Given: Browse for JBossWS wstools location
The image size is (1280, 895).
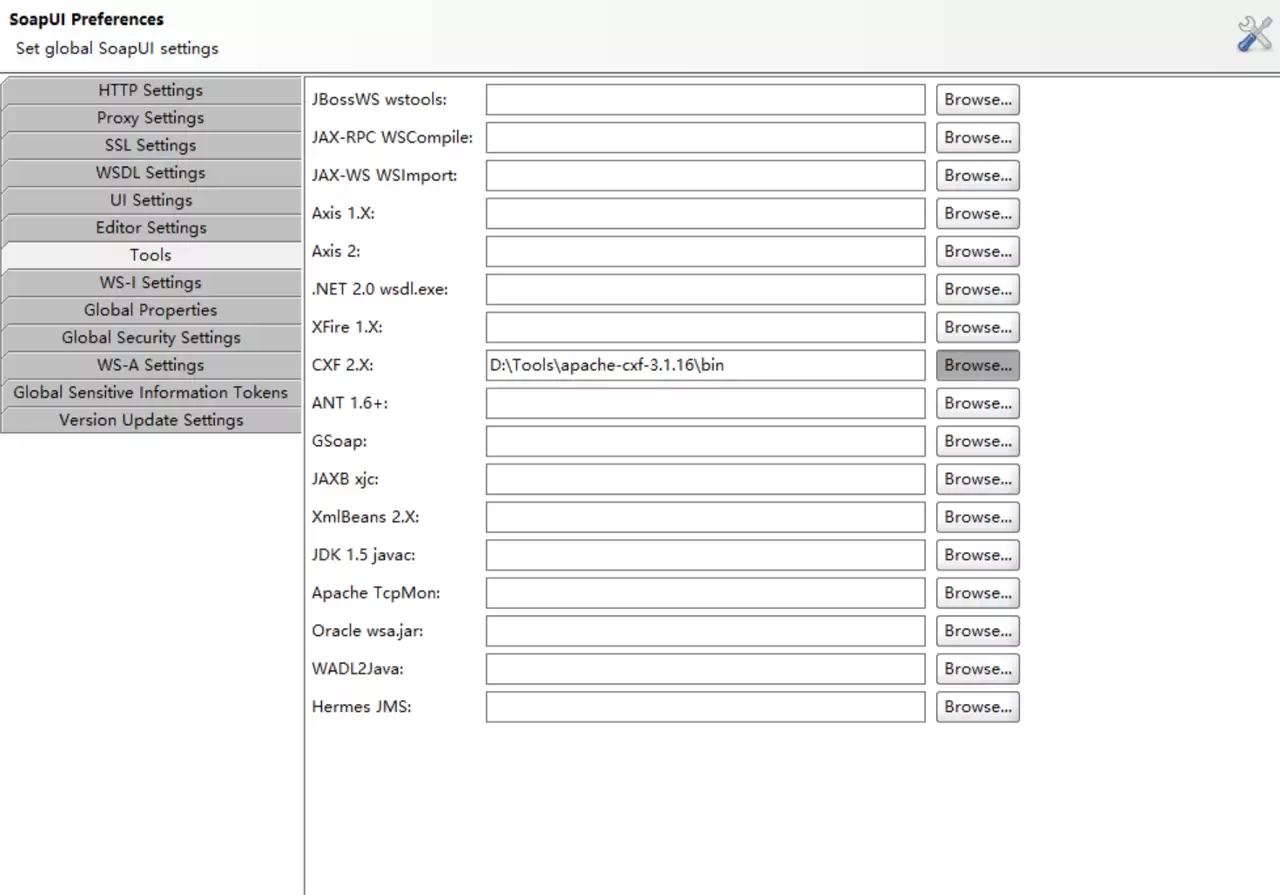Looking at the screenshot, I should (978, 99).
